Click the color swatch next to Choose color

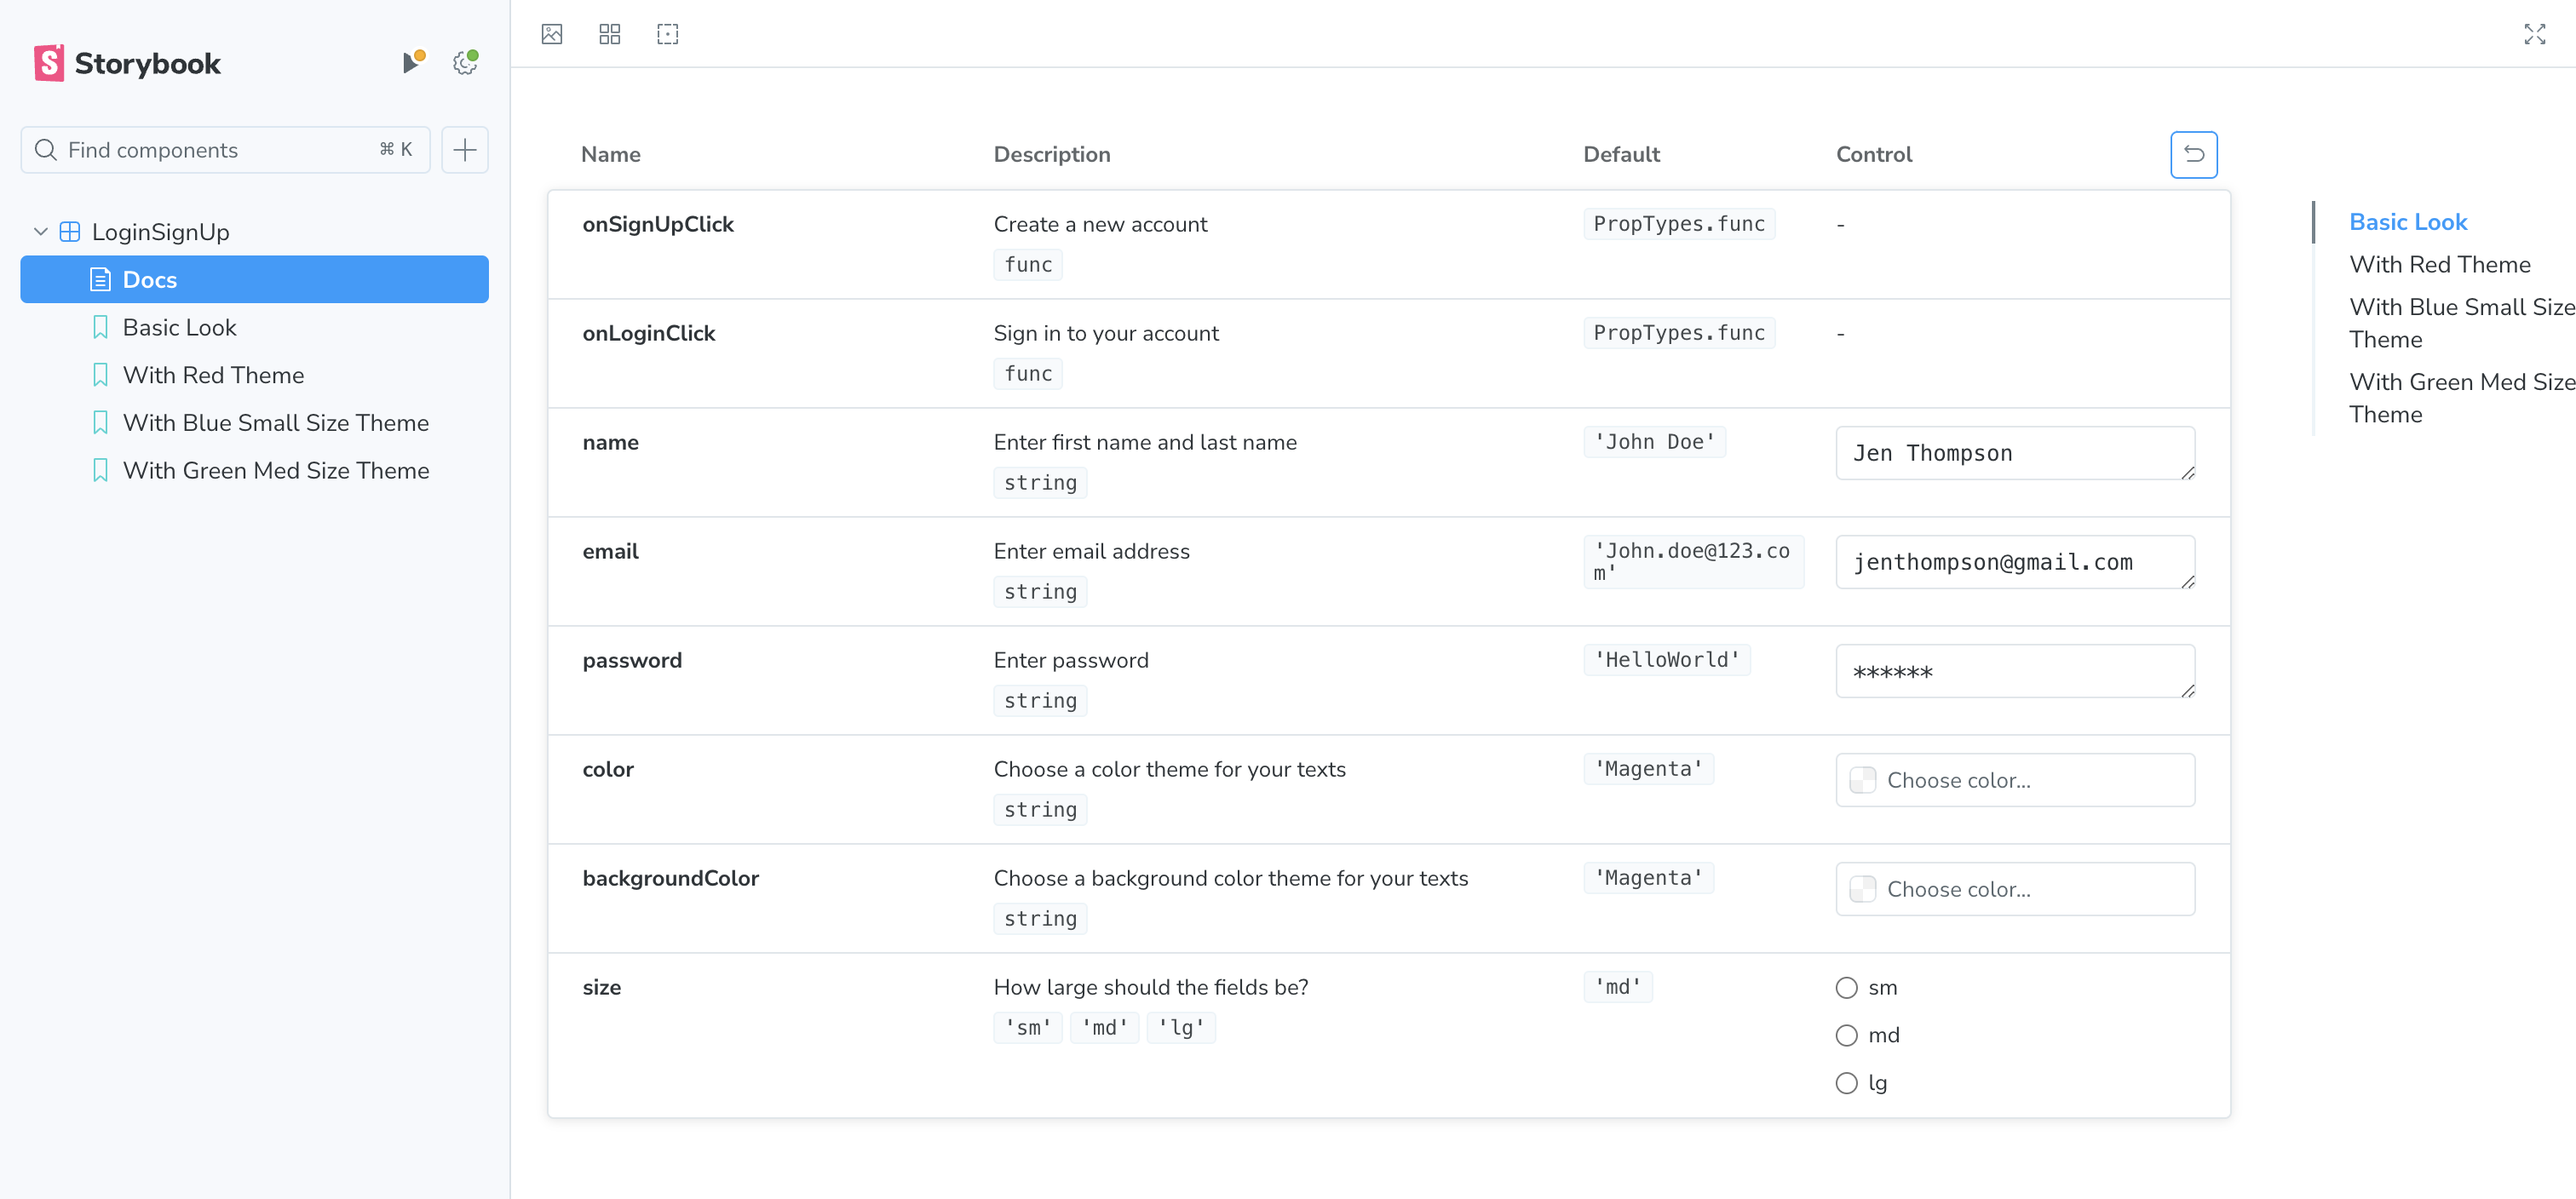[x=1863, y=780]
